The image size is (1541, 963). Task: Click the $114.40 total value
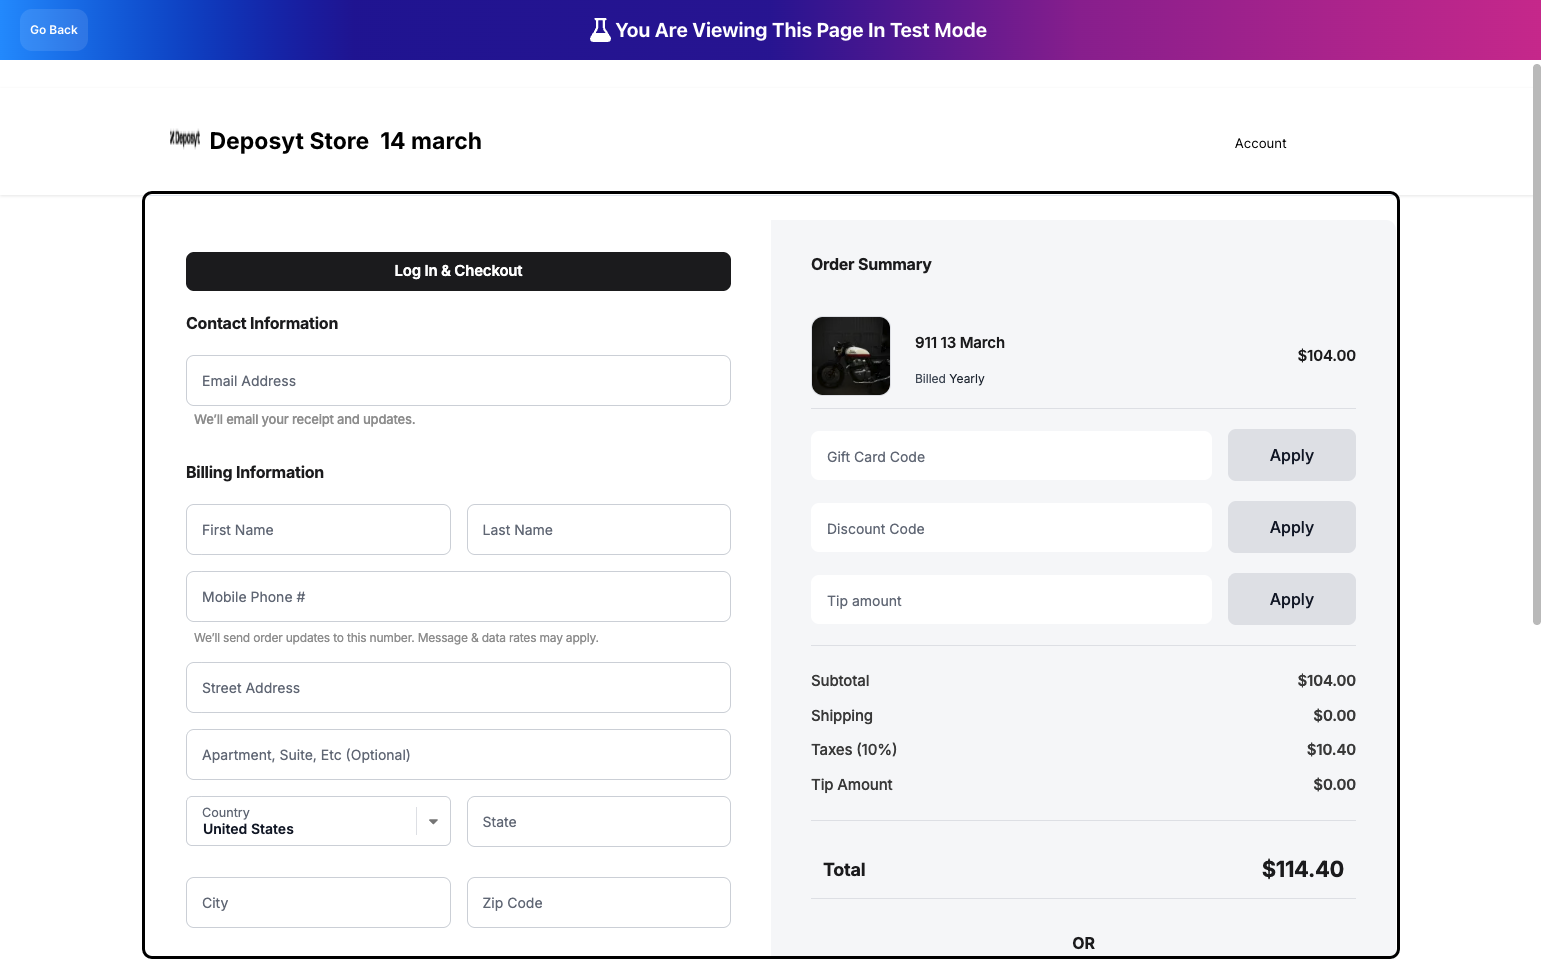click(1302, 869)
